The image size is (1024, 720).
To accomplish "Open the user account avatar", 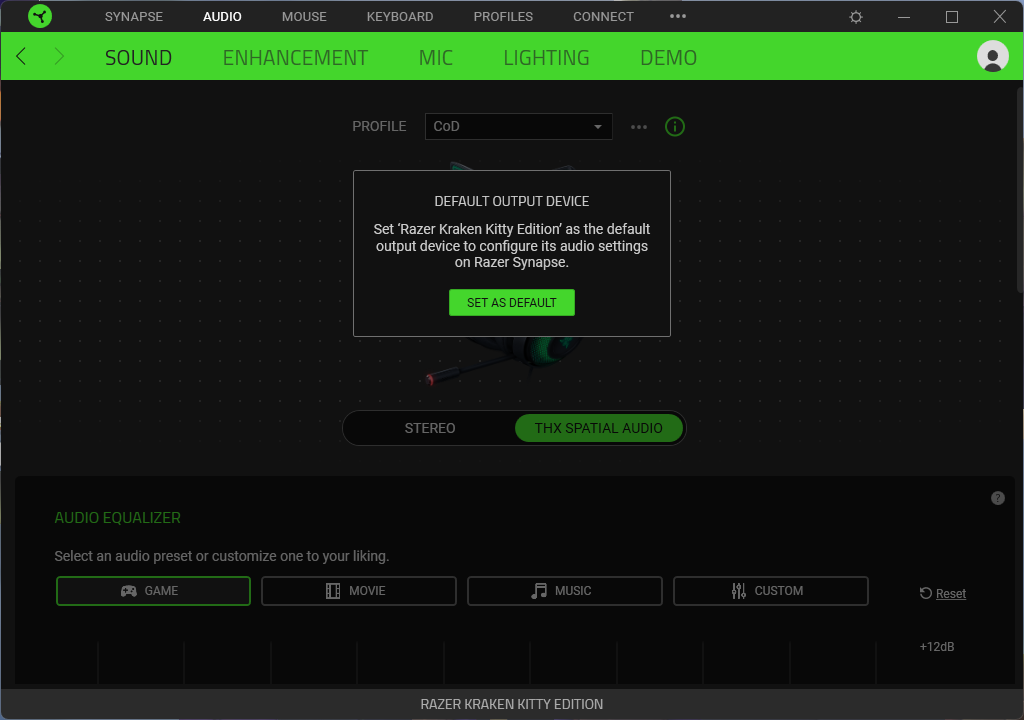I will tap(992, 56).
